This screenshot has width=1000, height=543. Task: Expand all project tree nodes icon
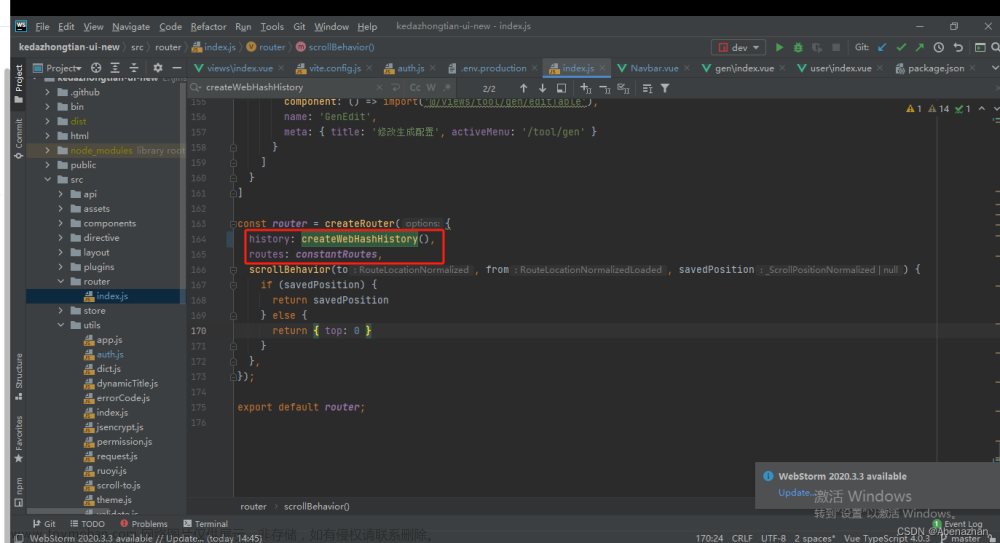tap(115, 68)
